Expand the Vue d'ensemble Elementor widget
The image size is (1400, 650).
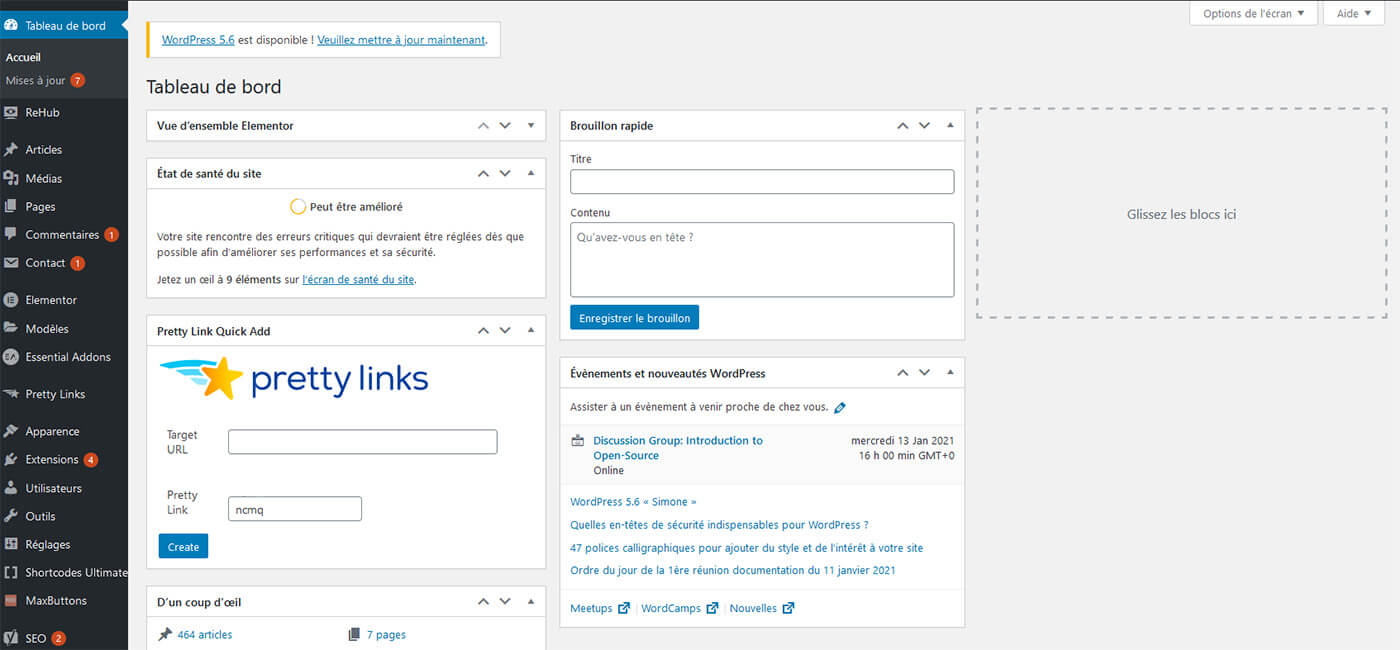pyautogui.click(x=531, y=126)
